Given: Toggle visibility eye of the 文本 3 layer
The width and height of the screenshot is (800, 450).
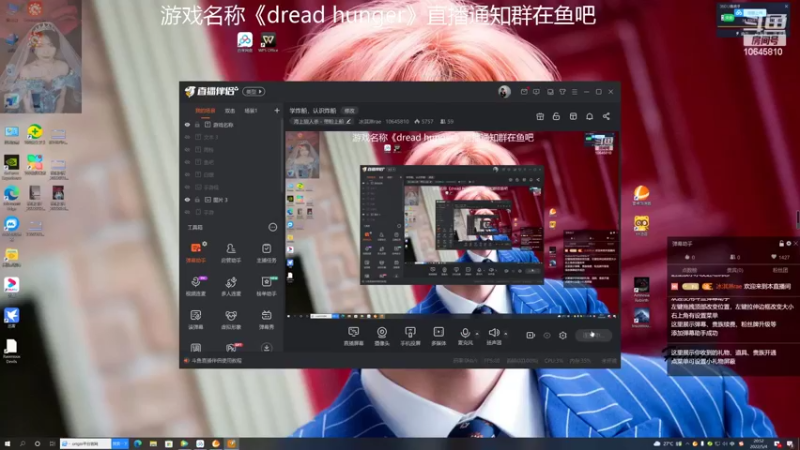Looking at the screenshot, I should pyautogui.click(x=187, y=137).
